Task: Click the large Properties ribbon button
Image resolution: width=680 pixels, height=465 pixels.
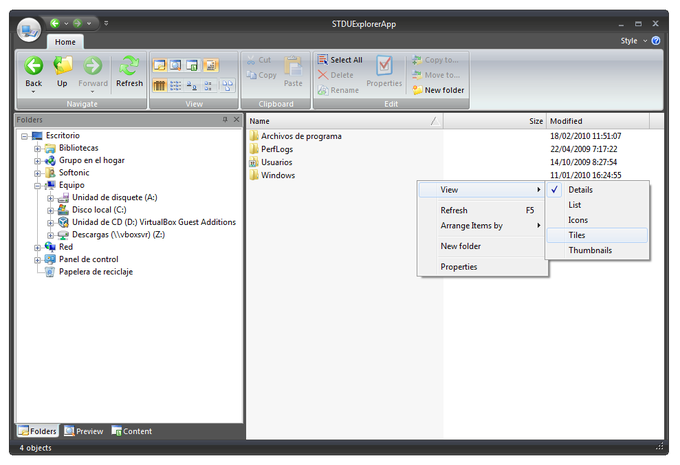Action: [x=384, y=71]
